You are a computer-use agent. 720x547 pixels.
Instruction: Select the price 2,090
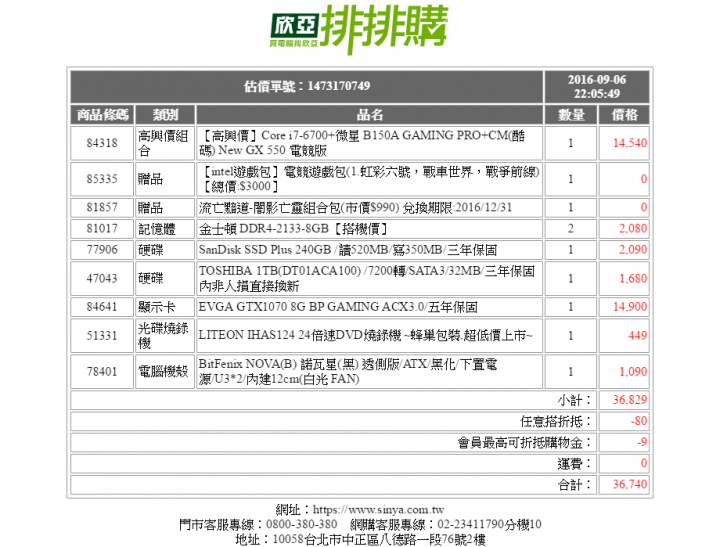633,249
